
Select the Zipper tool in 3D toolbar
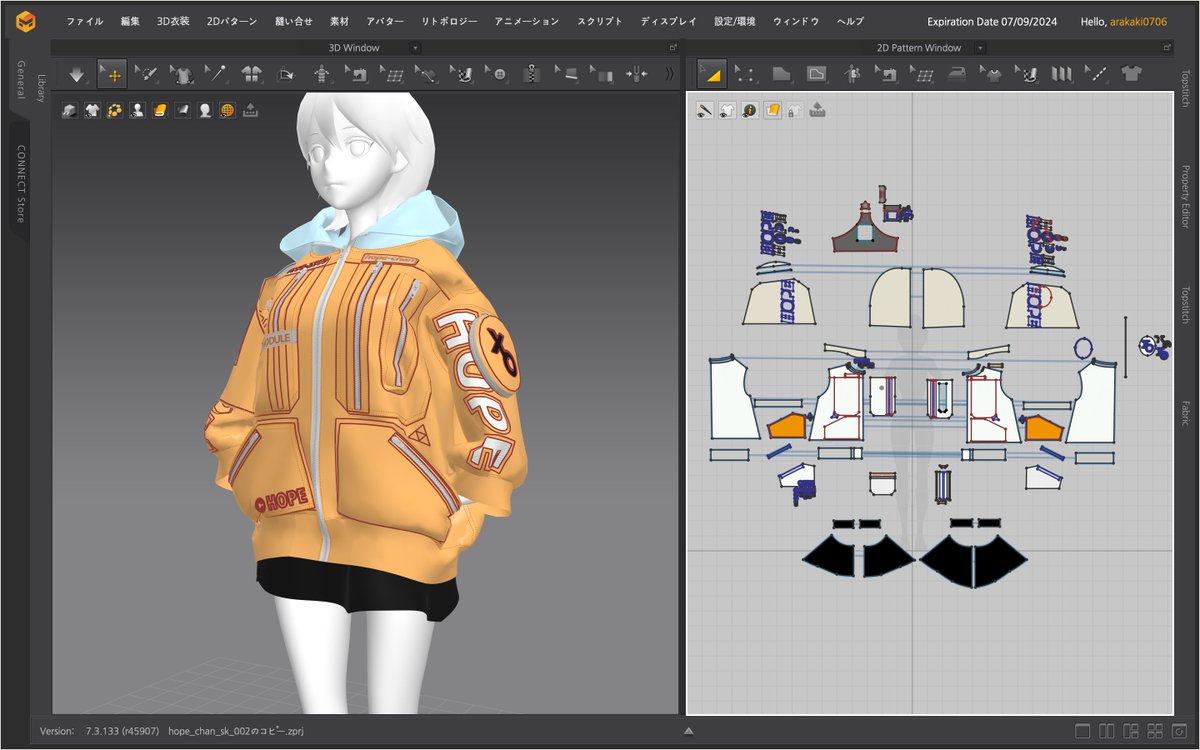point(533,73)
